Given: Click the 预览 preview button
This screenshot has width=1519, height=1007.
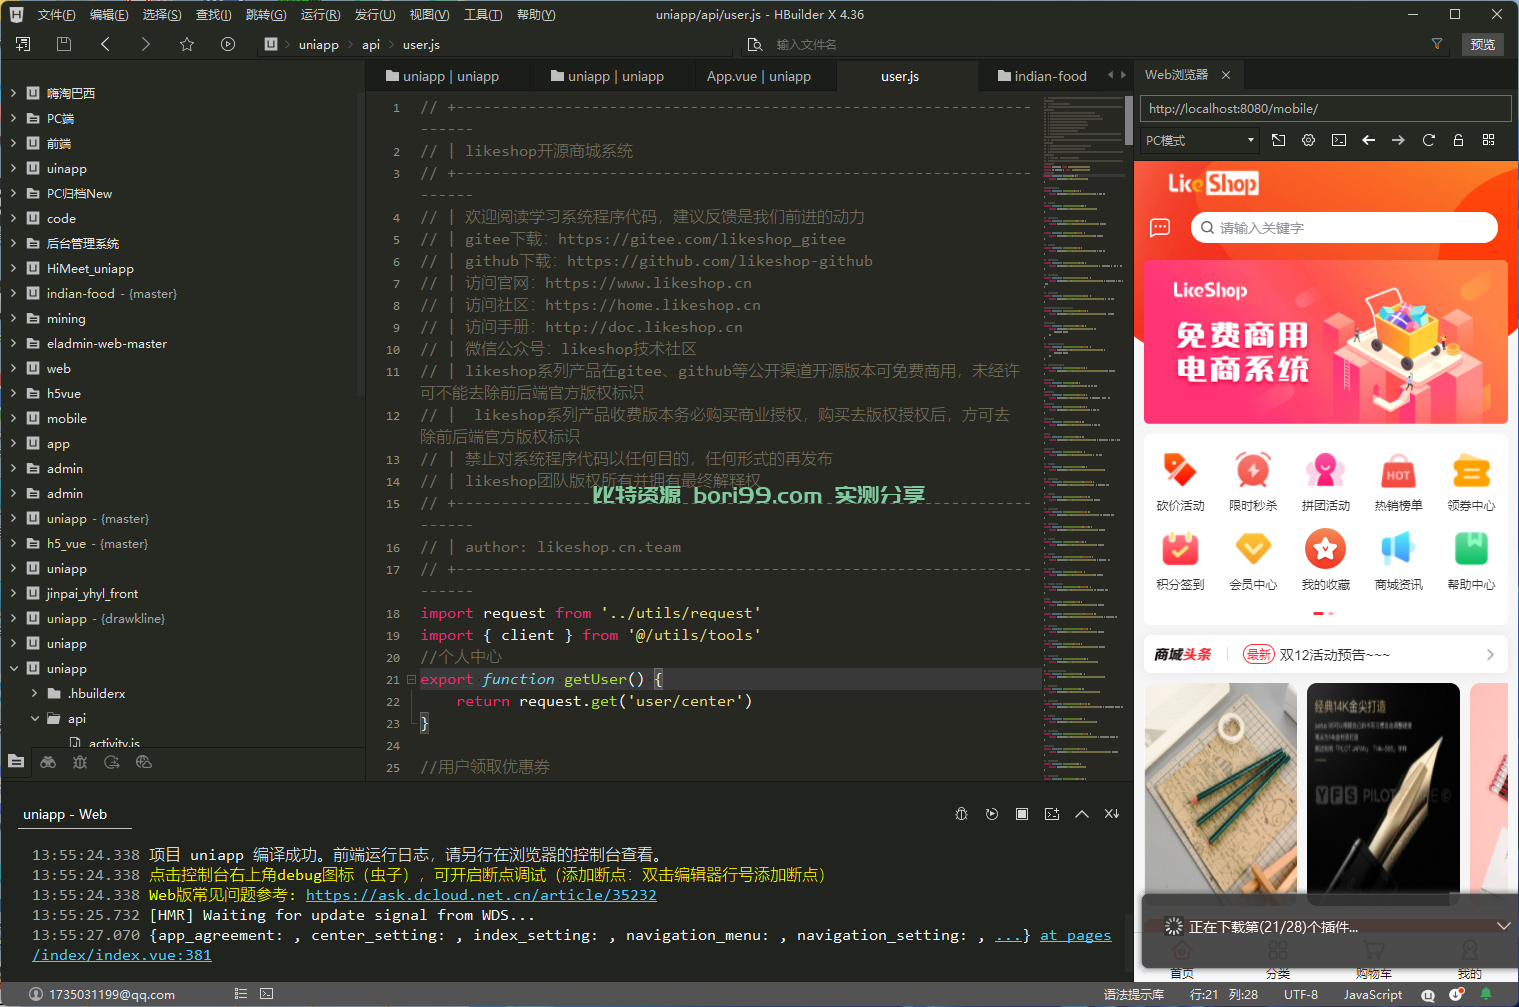Looking at the screenshot, I should click(1483, 44).
